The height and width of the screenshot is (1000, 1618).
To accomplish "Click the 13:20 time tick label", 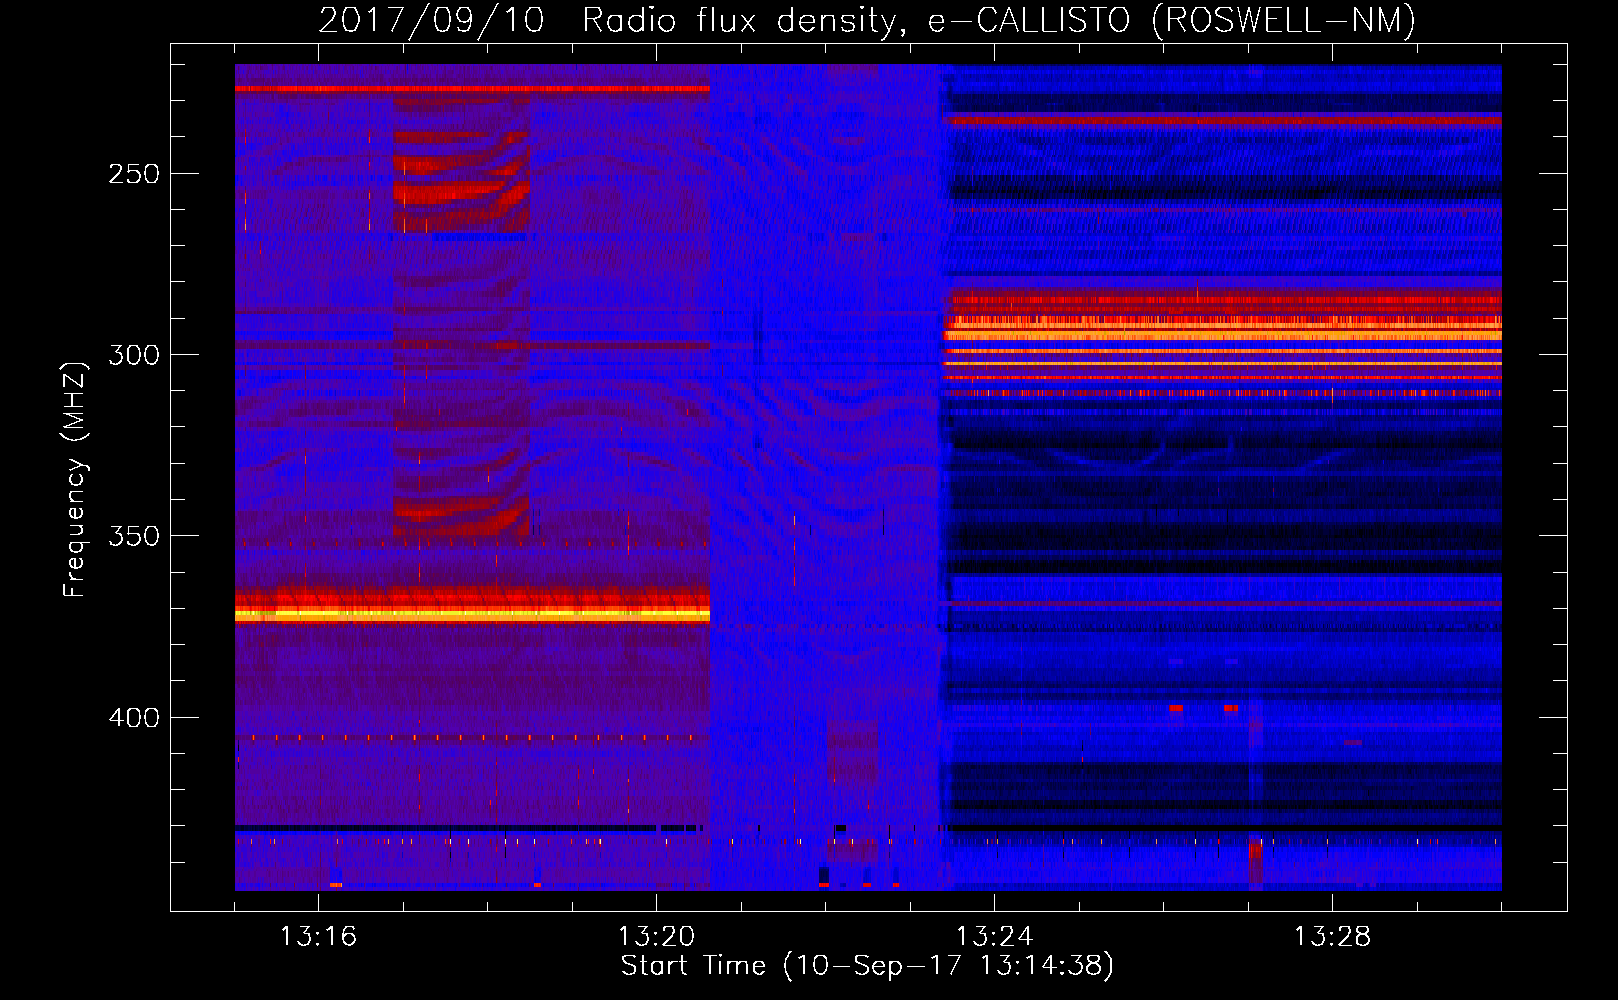I will click(656, 936).
